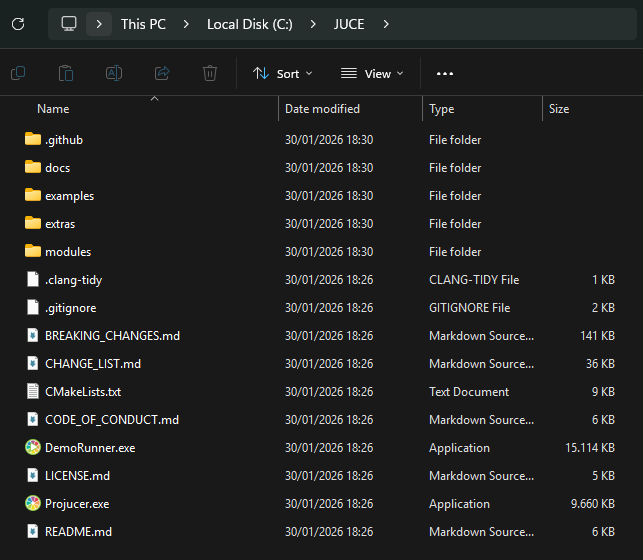Click the Delete trash icon
Screen dimensions: 643x560
coord(210,73)
